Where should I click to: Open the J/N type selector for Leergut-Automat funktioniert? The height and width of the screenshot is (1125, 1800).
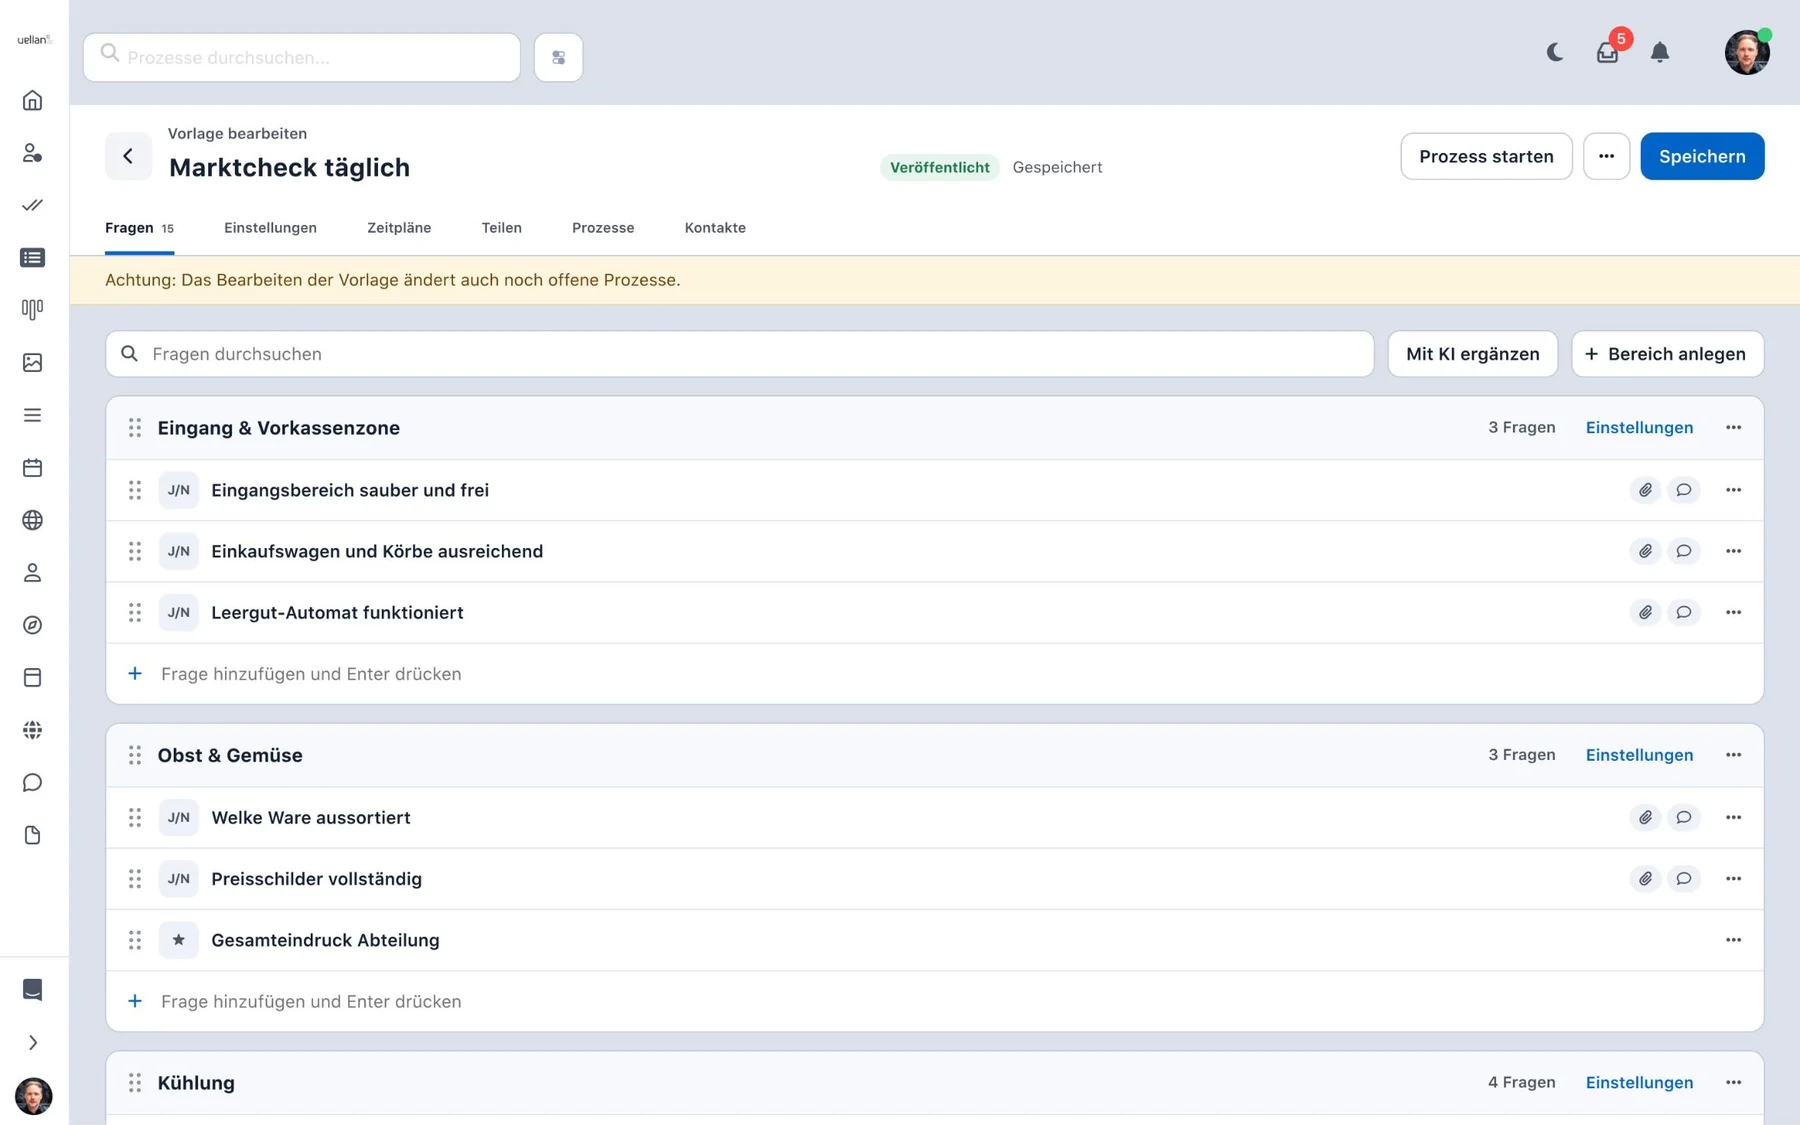pyautogui.click(x=178, y=612)
